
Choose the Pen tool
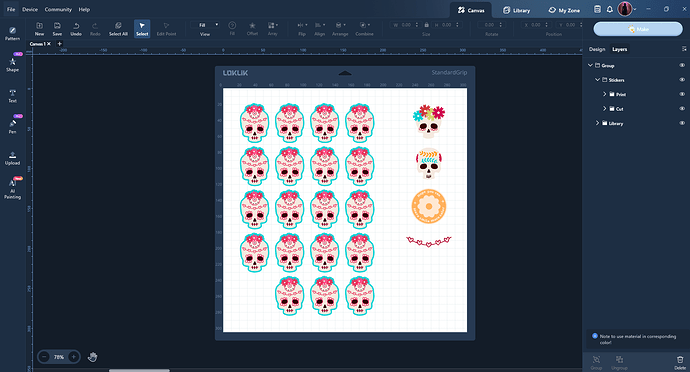tap(12, 126)
